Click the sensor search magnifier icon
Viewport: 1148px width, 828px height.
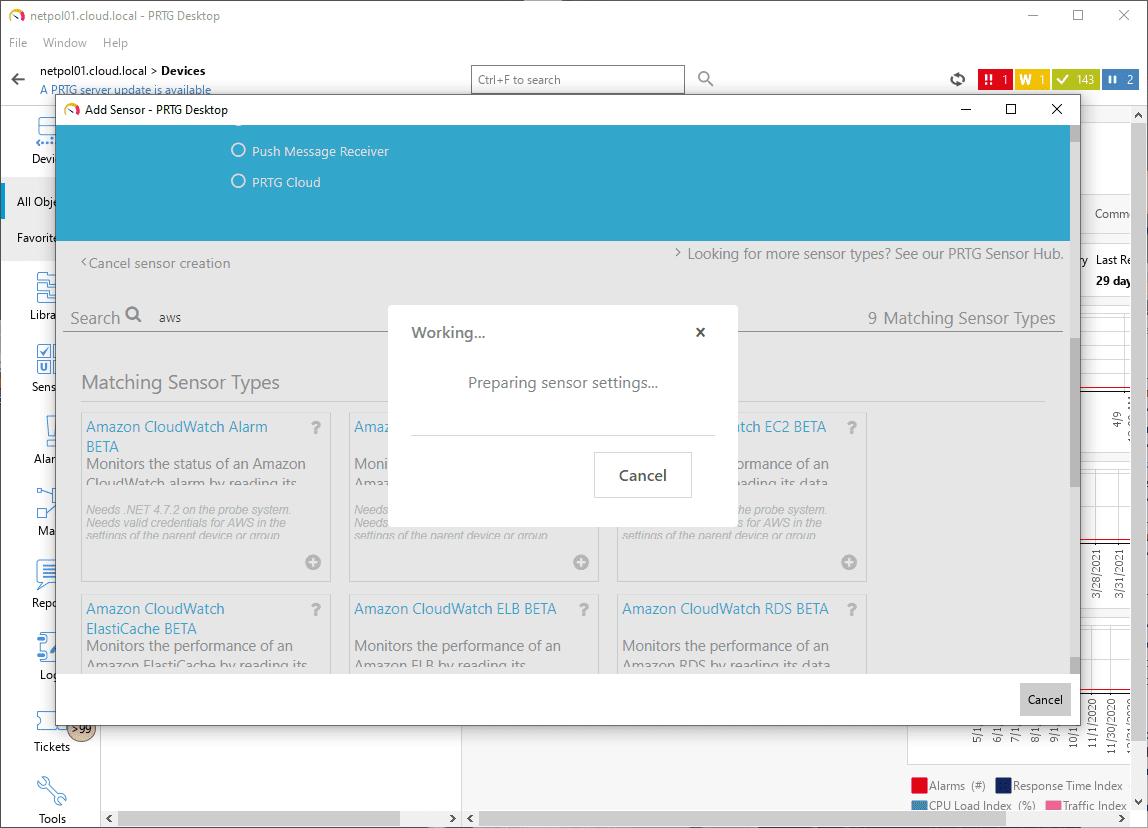pos(133,315)
